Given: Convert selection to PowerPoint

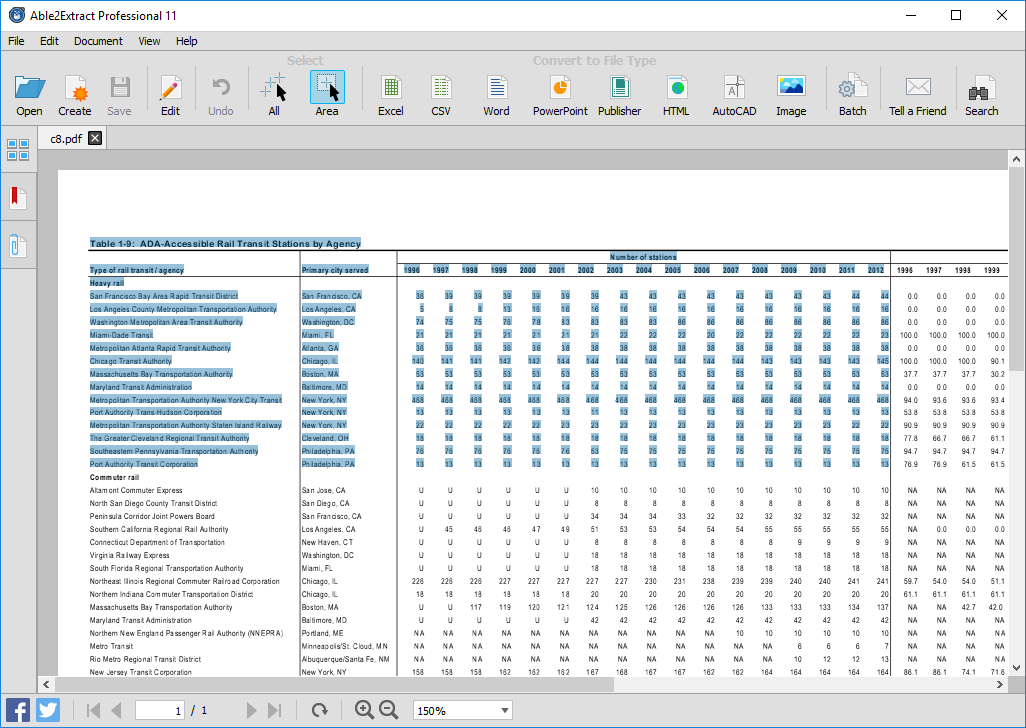Looking at the screenshot, I should click(560, 95).
